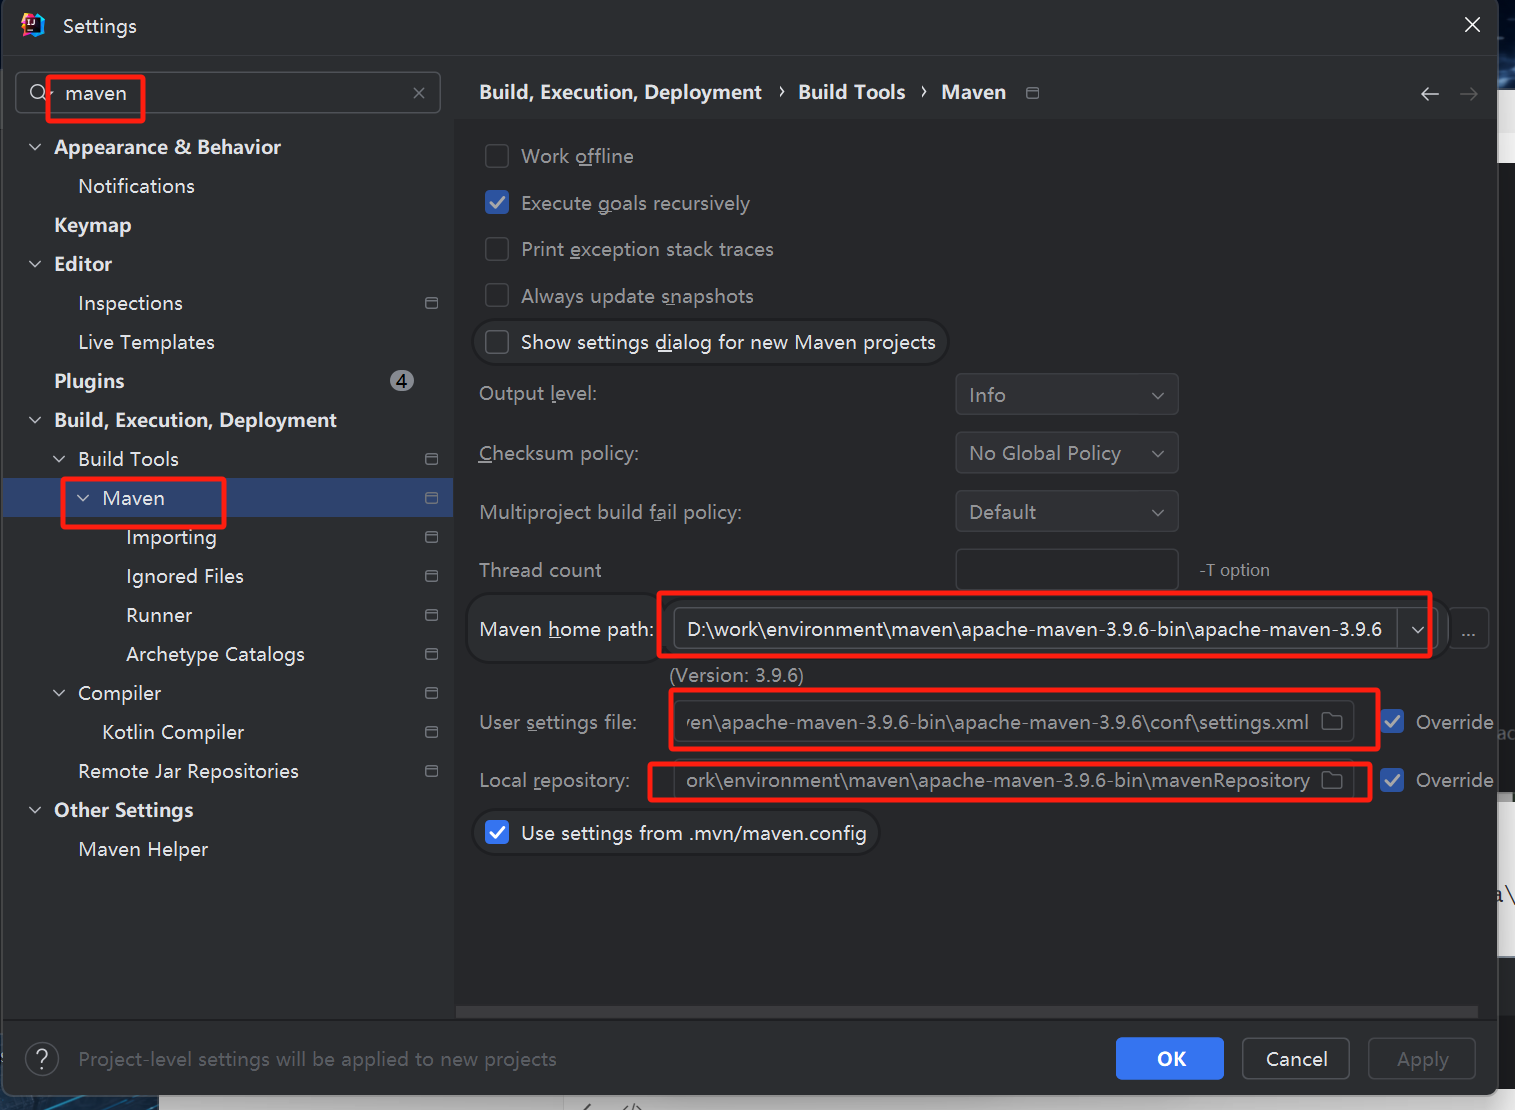Collapse the Build, Execution, Deployment chevron
The image size is (1515, 1110).
tap(35, 420)
